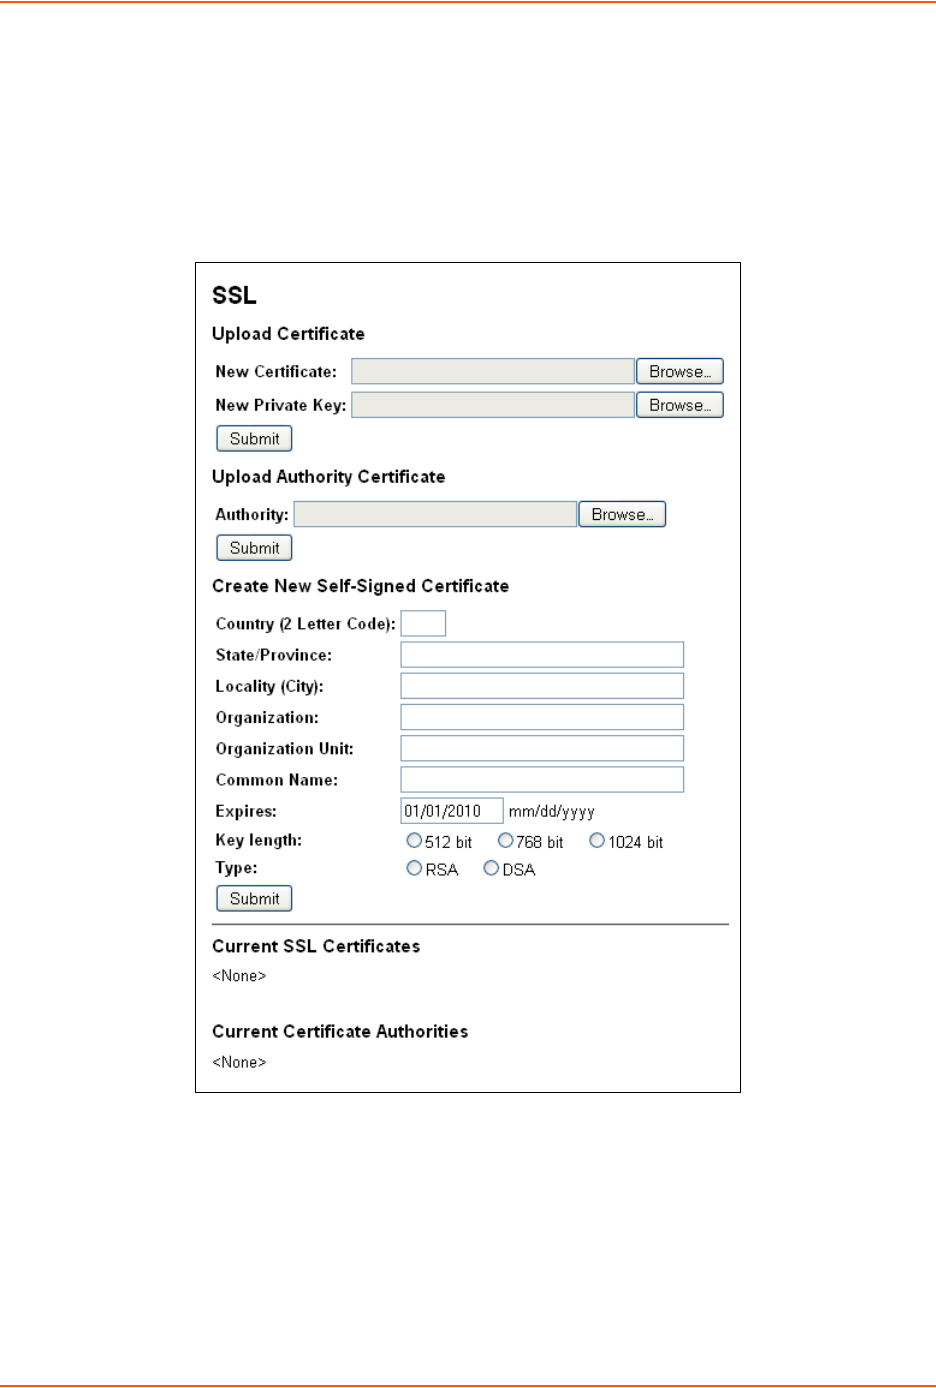Choose 1024 bit key length option

597,841
